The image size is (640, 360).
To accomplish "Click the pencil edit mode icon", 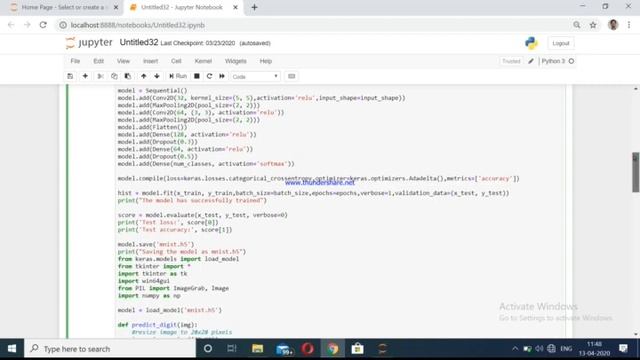I will [531, 61].
